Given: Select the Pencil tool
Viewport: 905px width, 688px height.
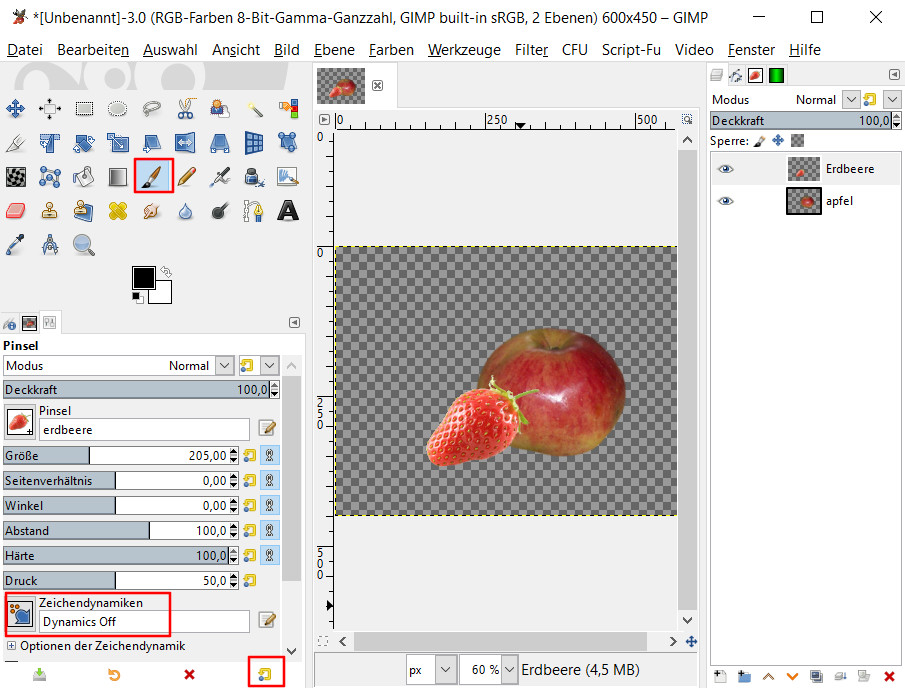Looking at the screenshot, I should pyautogui.click(x=186, y=177).
